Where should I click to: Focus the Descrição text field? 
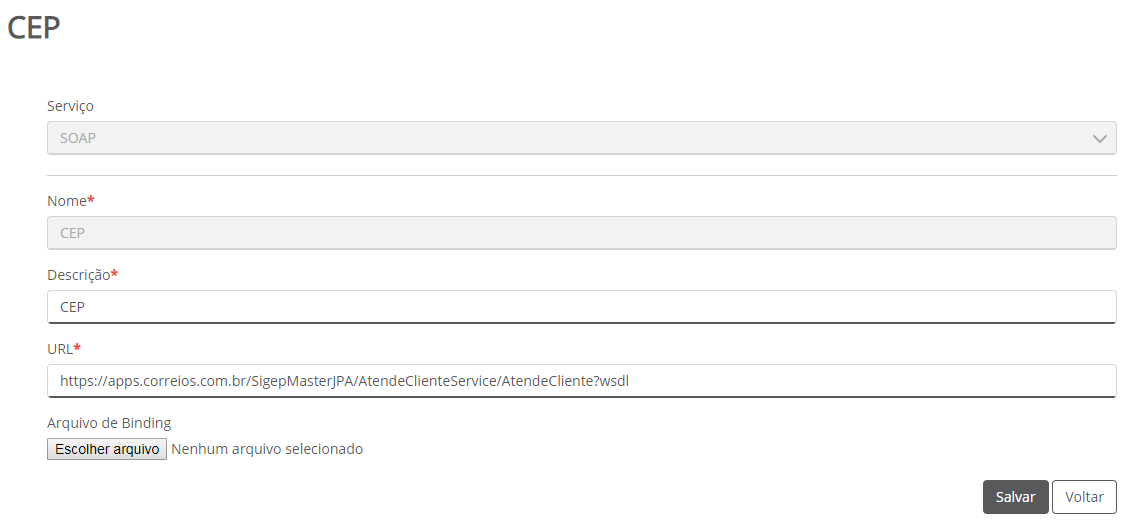[580, 307]
